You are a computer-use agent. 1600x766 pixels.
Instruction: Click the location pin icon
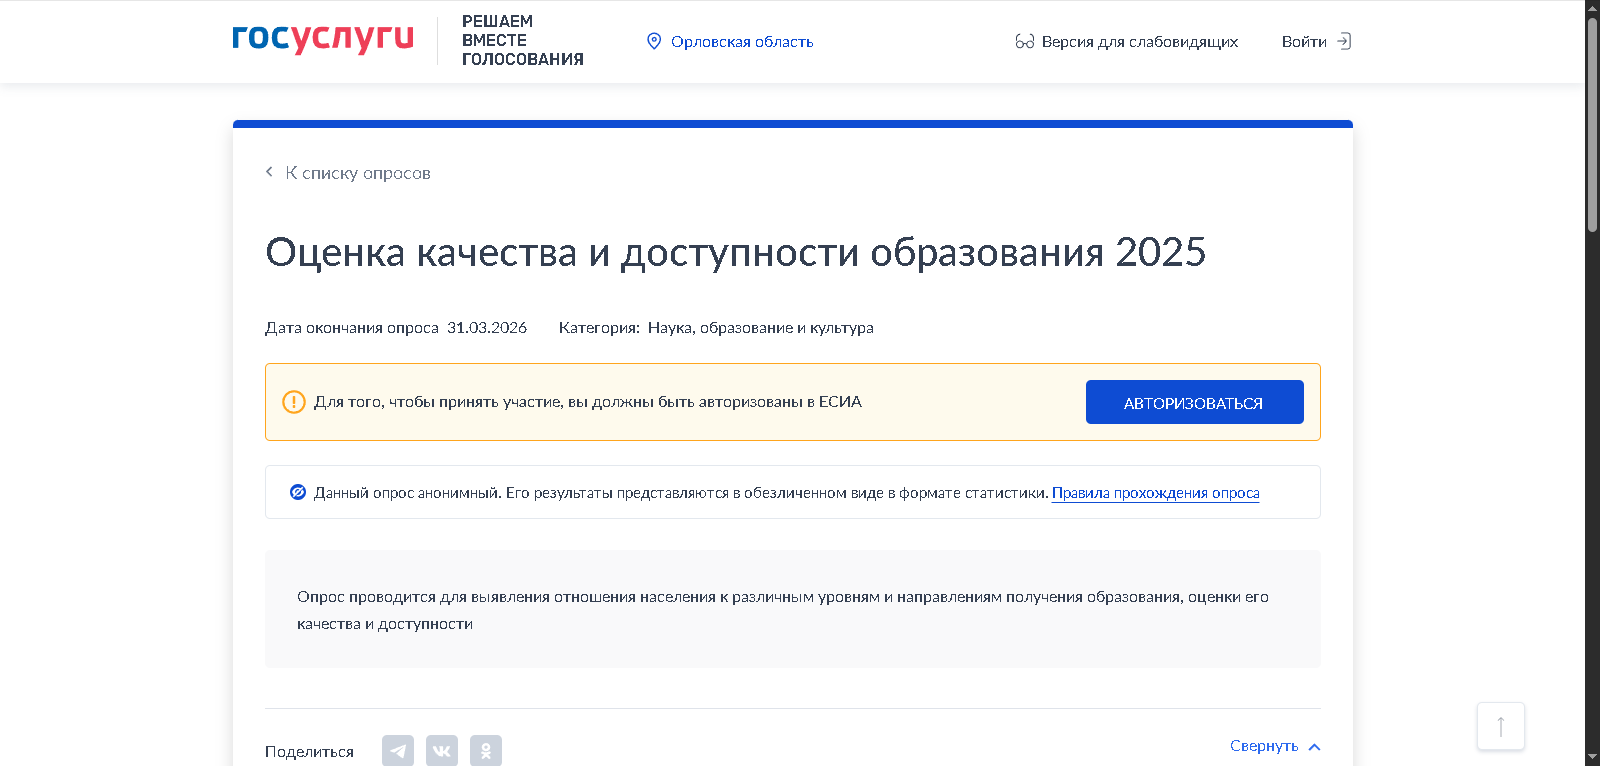[x=654, y=41]
